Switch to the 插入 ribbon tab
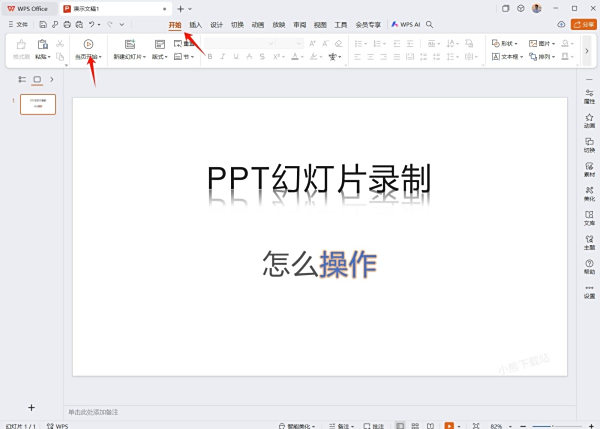The image size is (600, 429). pyautogui.click(x=195, y=25)
